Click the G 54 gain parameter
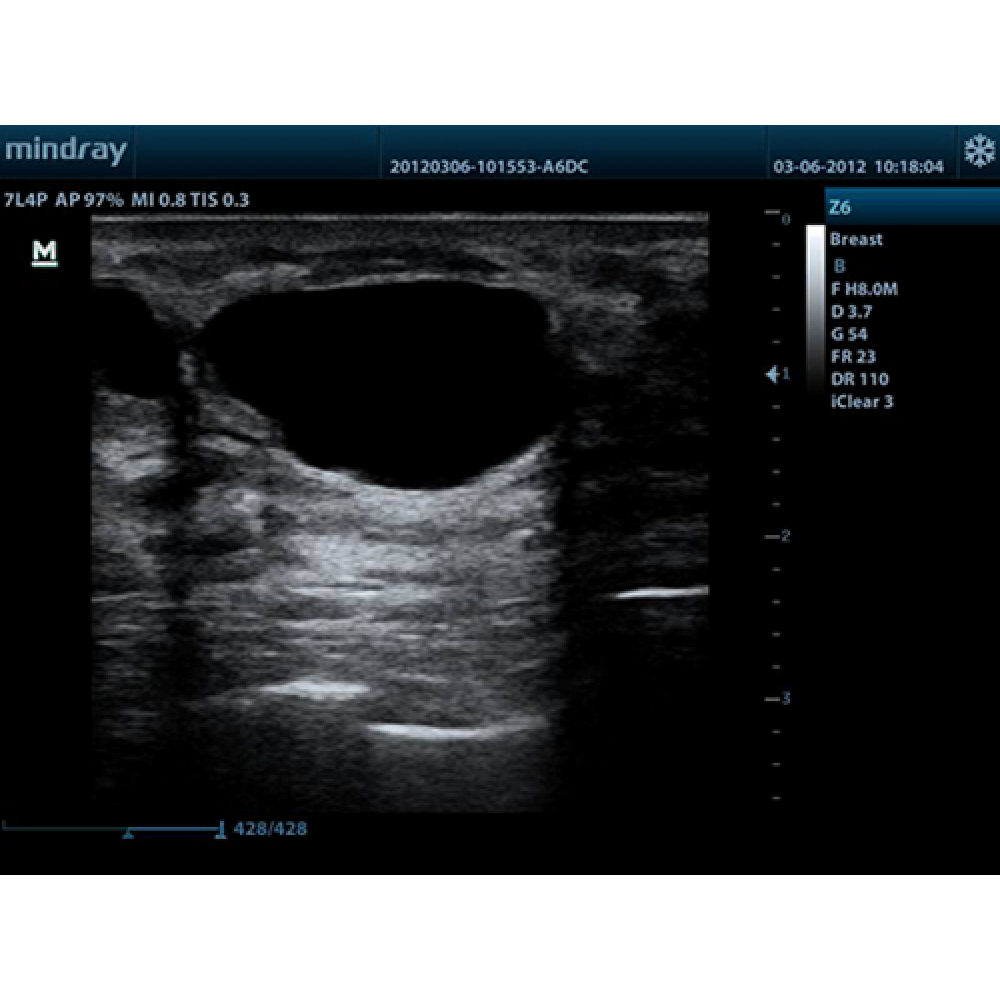This screenshot has width=1000, height=1000. pos(849,334)
